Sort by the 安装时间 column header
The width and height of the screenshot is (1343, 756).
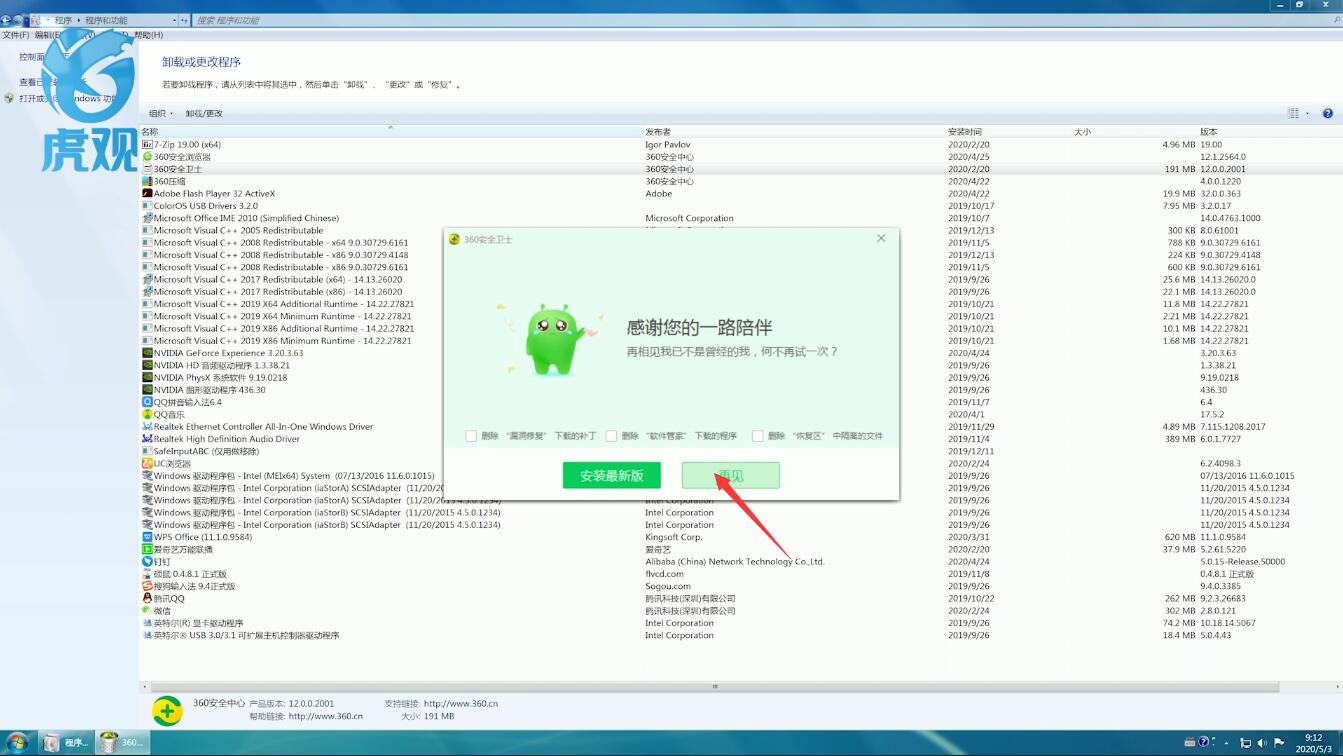(1008, 131)
